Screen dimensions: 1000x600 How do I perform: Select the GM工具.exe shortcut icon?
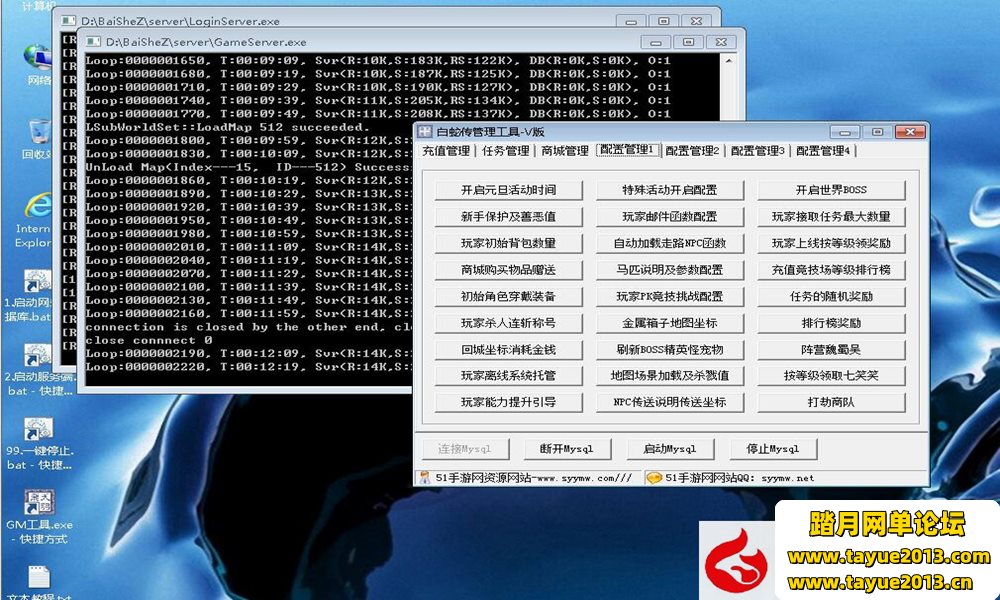click(x=38, y=501)
